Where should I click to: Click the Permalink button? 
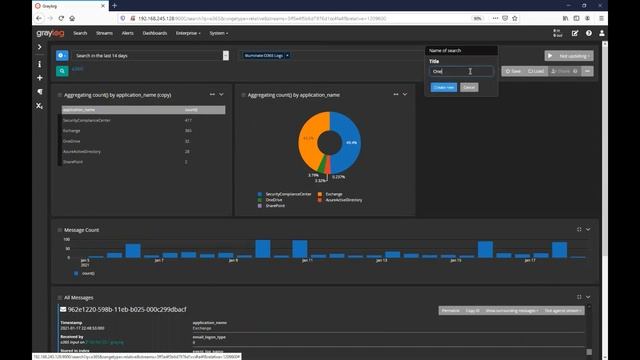click(x=450, y=311)
